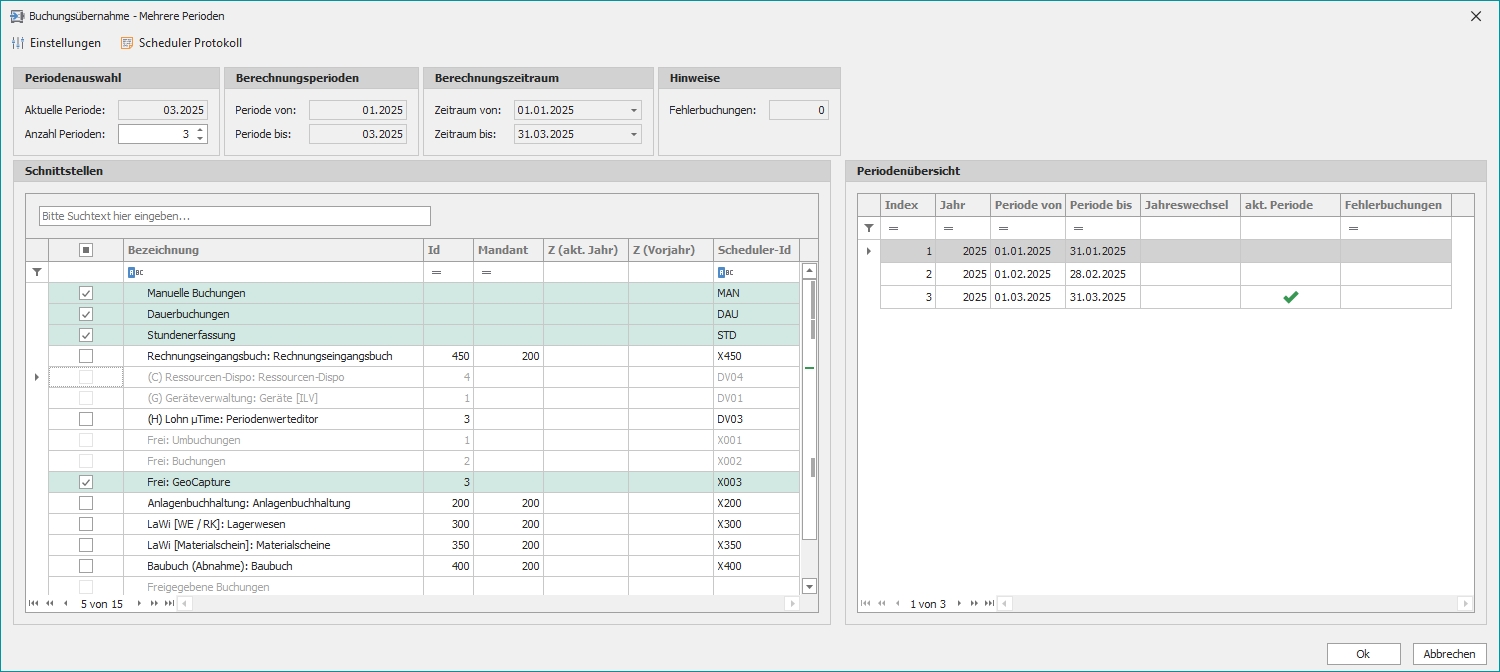Open the Zeitraum von date dropdown

tap(634, 110)
